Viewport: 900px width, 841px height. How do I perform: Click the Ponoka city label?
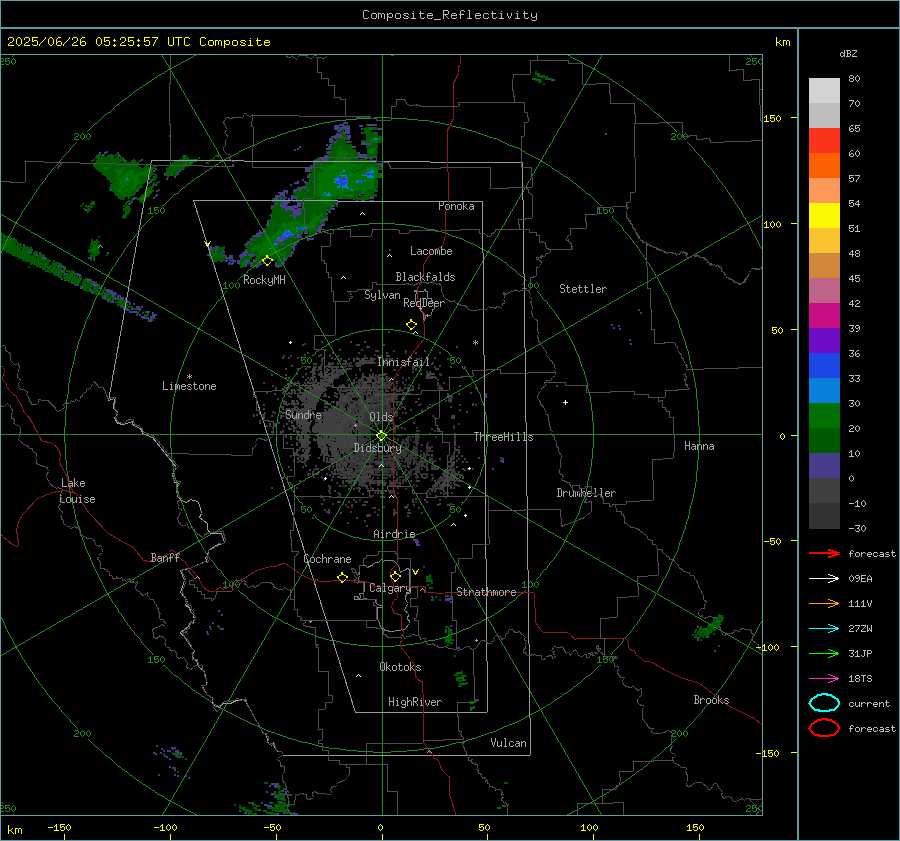pos(456,206)
